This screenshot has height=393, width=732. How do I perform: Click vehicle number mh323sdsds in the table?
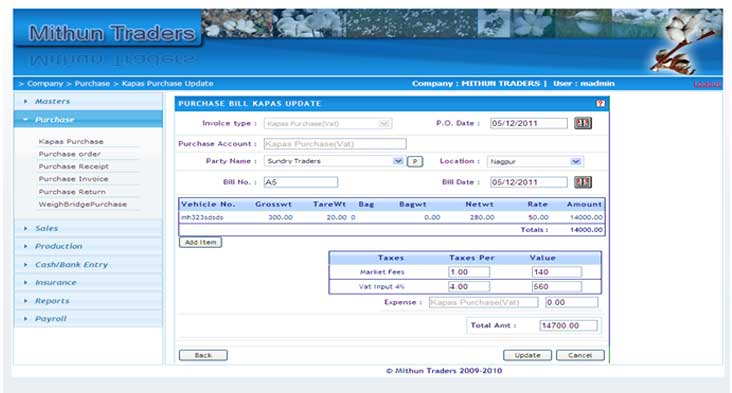pyautogui.click(x=202, y=218)
